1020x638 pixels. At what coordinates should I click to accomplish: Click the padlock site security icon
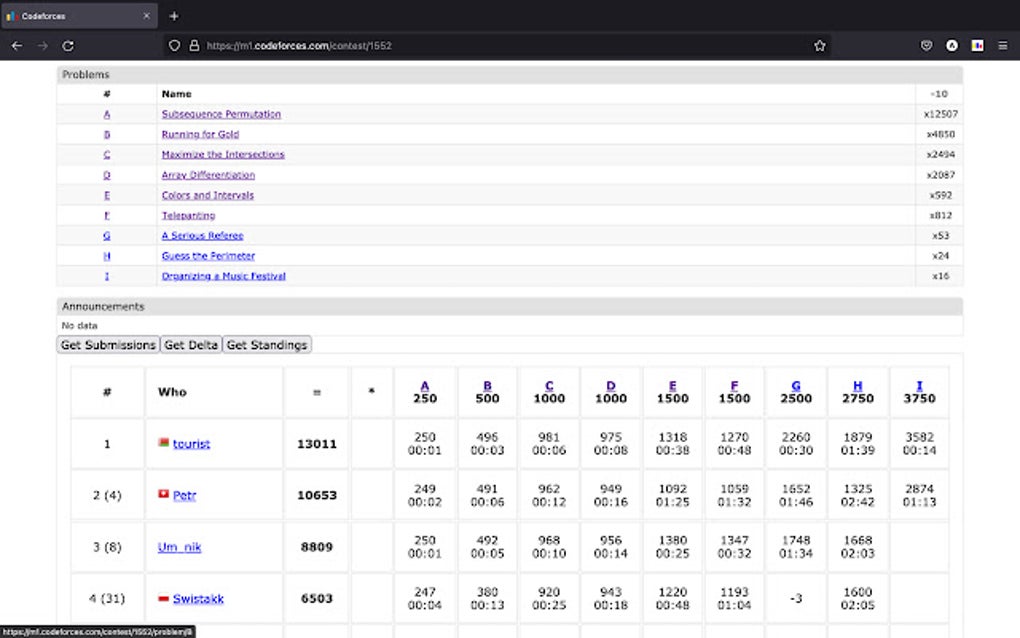tap(194, 45)
